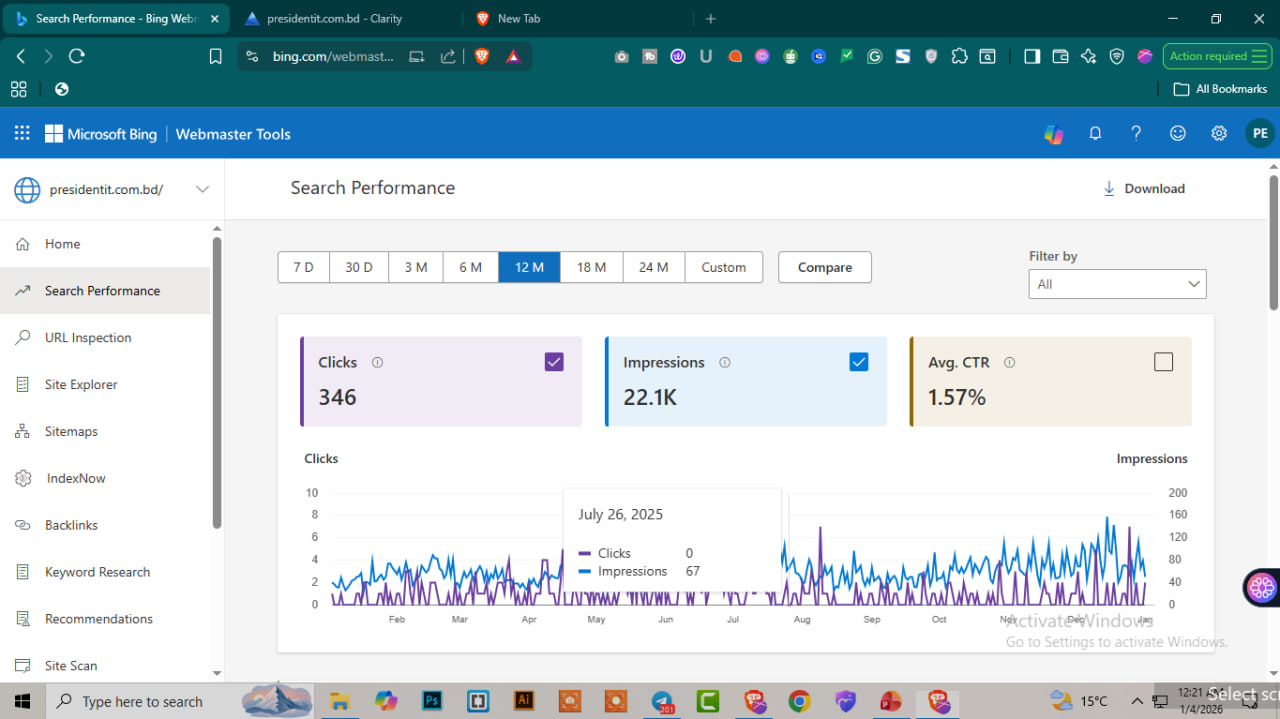Screen dimensions: 1280x719
Task: Click the feedback smiley face icon
Action: (x=1178, y=133)
